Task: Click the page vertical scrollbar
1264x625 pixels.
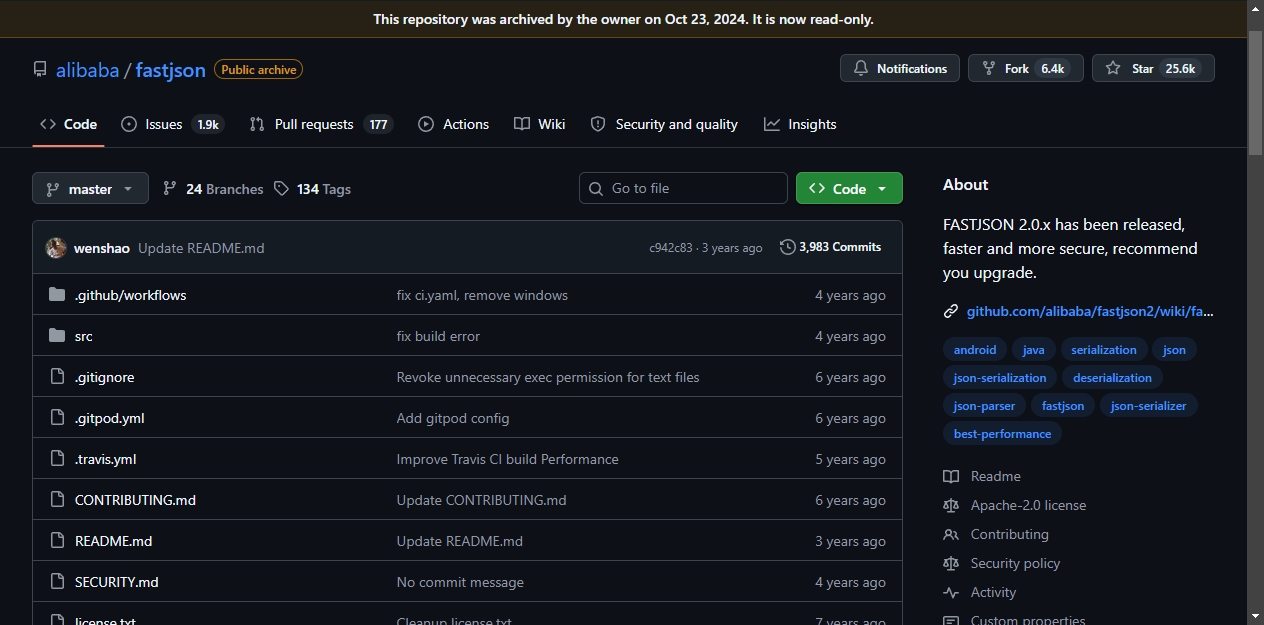Action: pyautogui.click(x=1256, y=312)
